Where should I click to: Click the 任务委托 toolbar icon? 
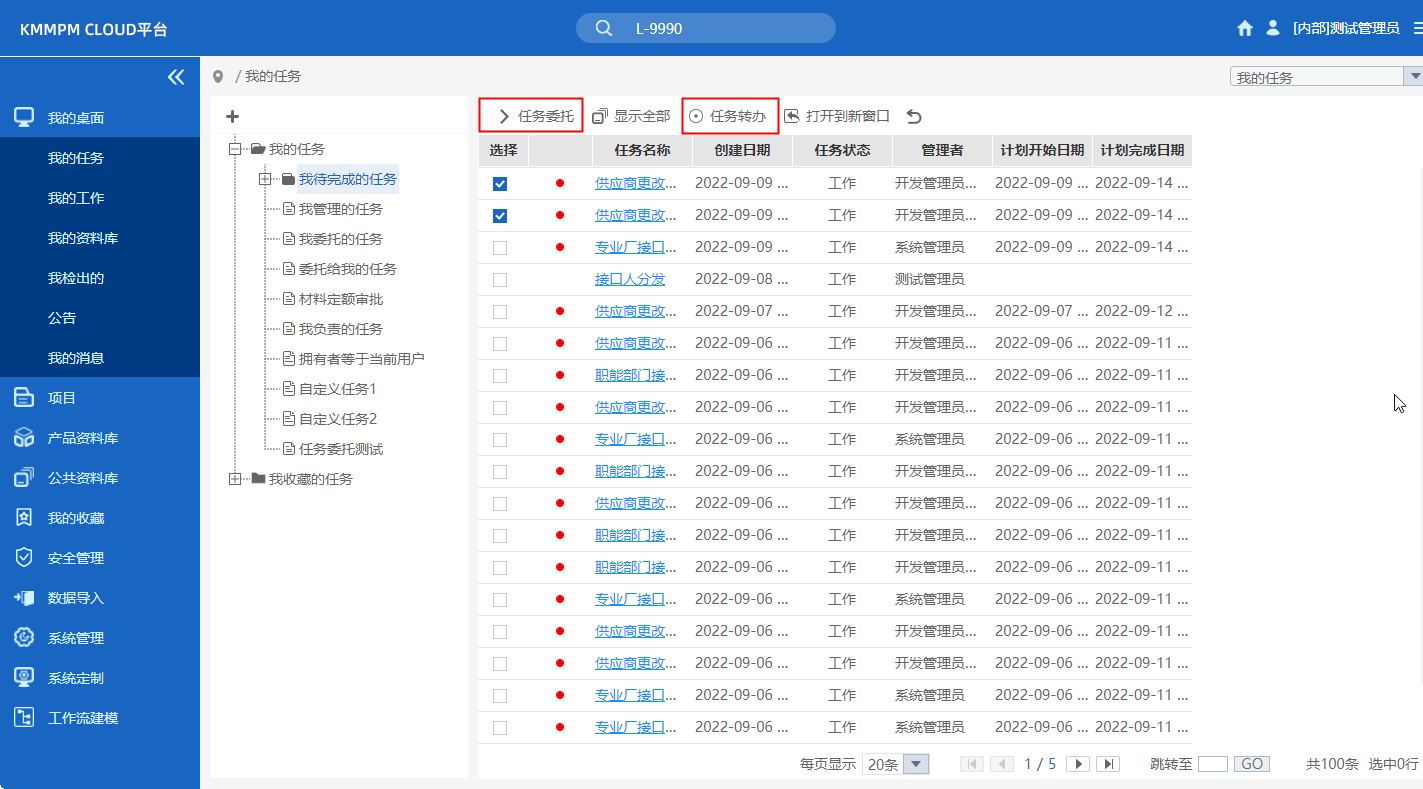[x=530, y=115]
